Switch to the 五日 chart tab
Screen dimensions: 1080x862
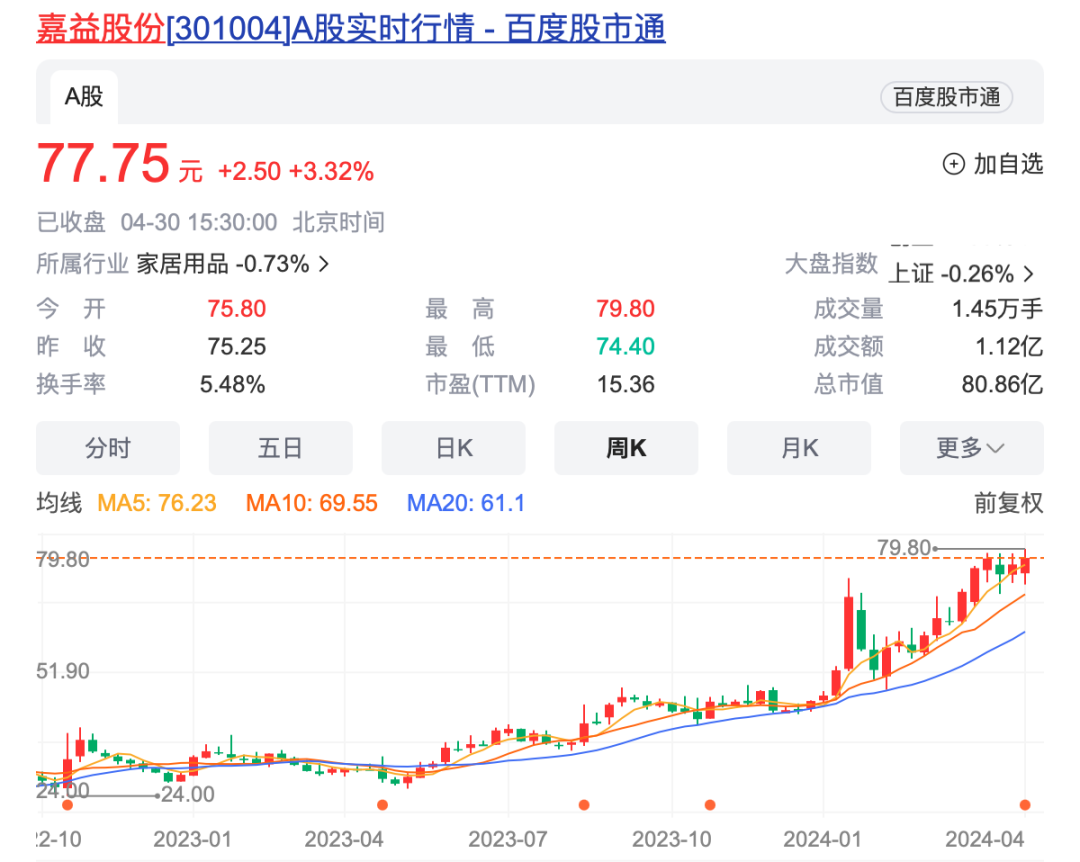click(x=281, y=448)
